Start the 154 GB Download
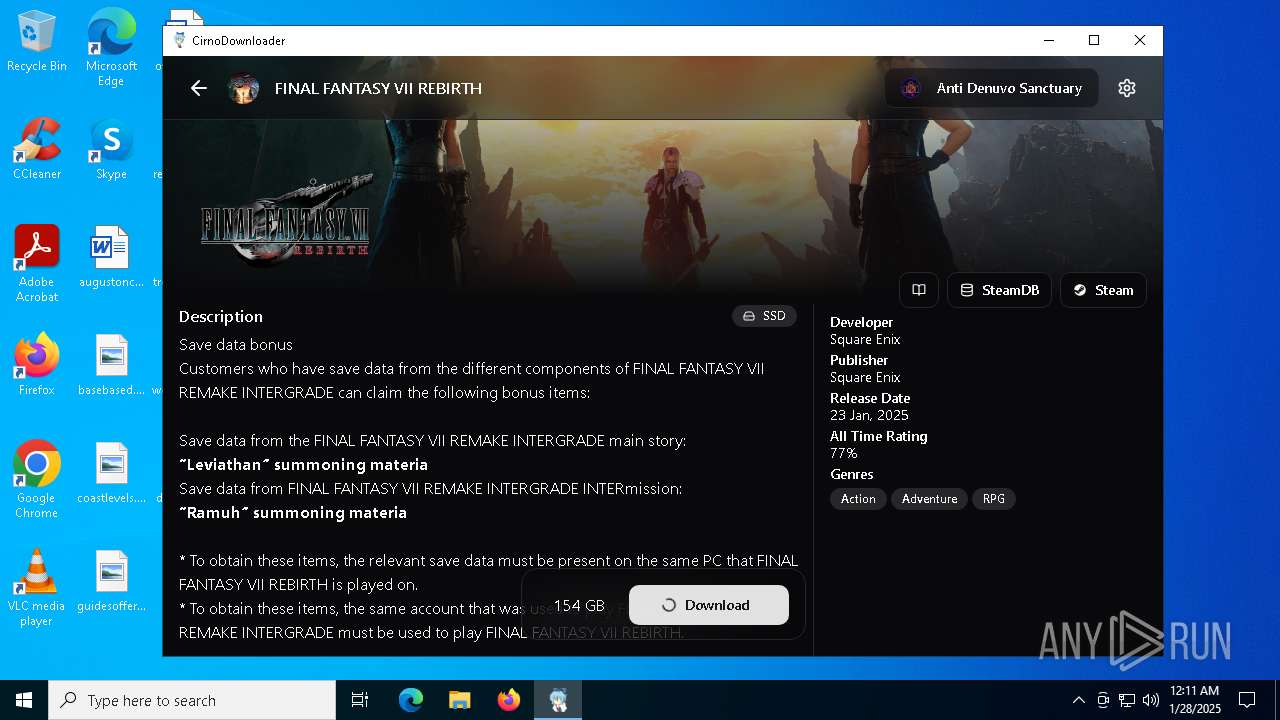This screenshot has height=720, width=1280. pyautogui.click(x=709, y=605)
